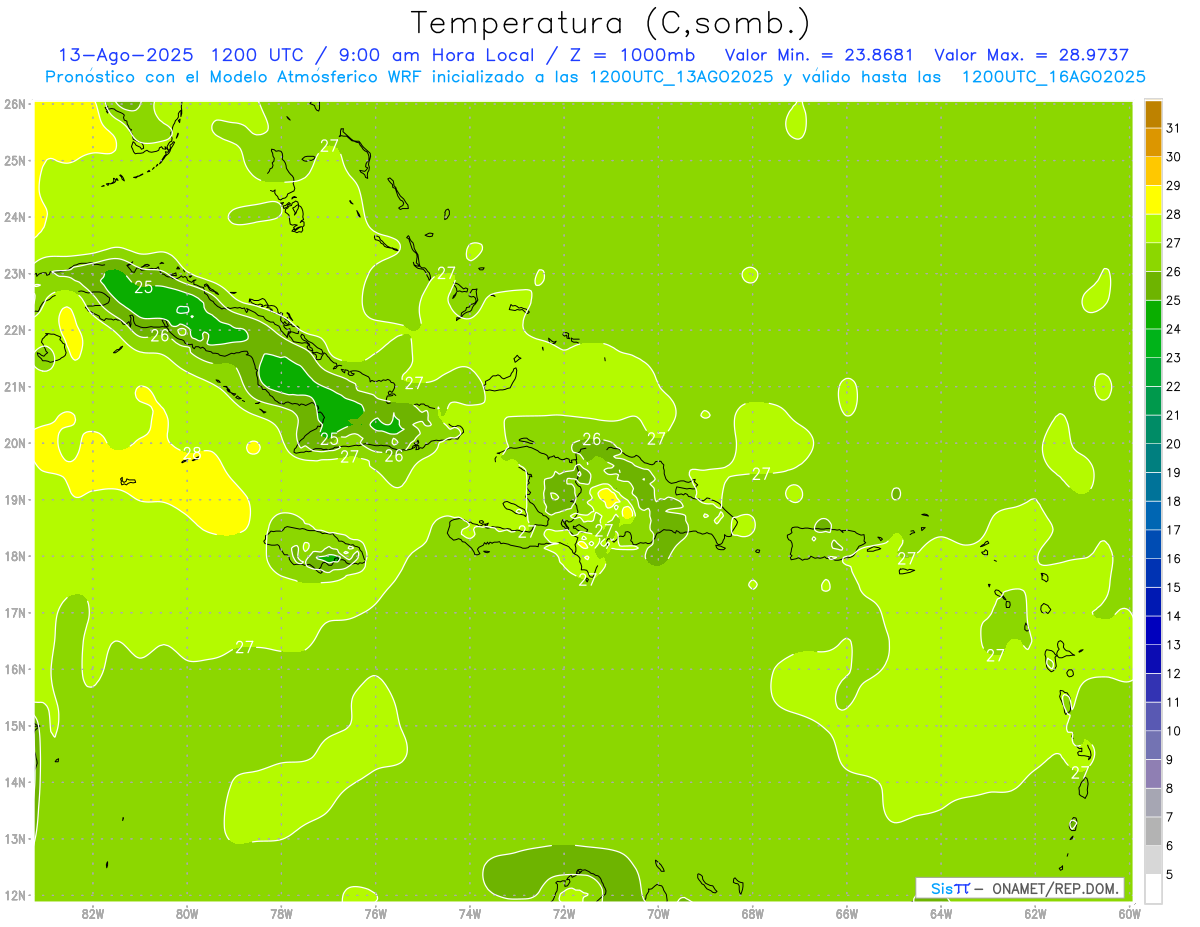Click the '17N' latitude axis label

coord(14,612)
